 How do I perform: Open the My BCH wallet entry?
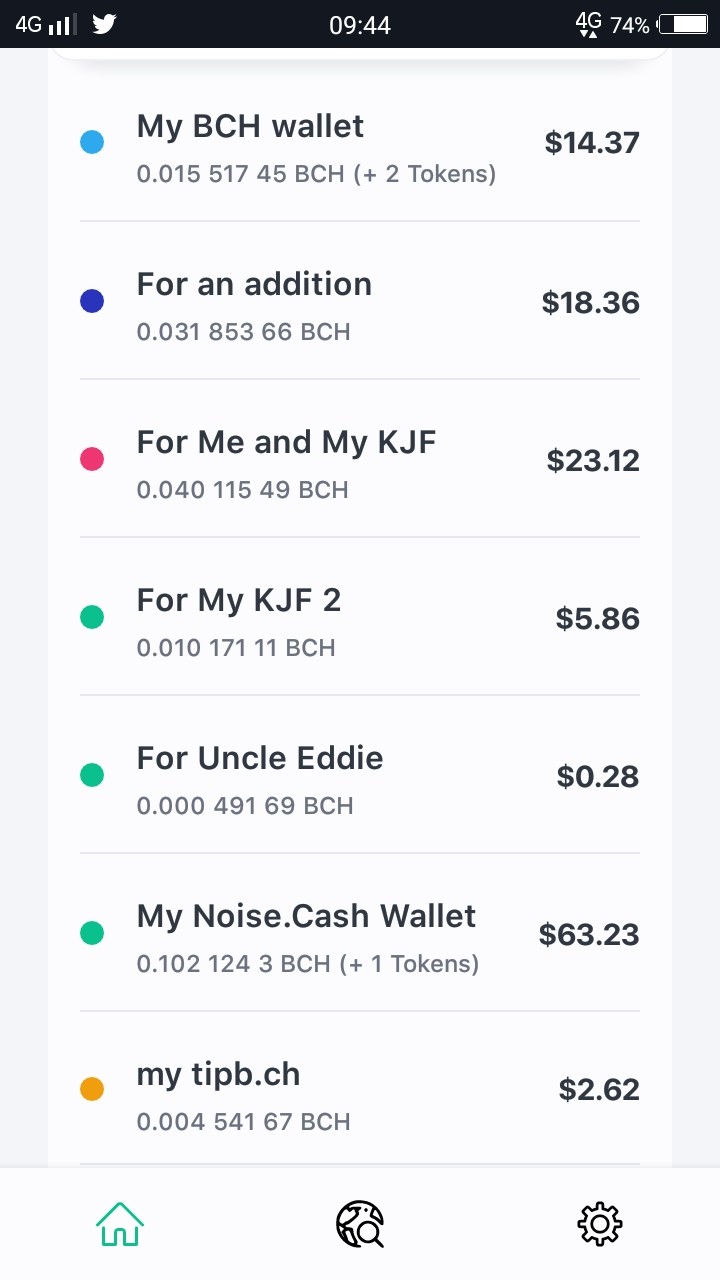coord(360,143)
